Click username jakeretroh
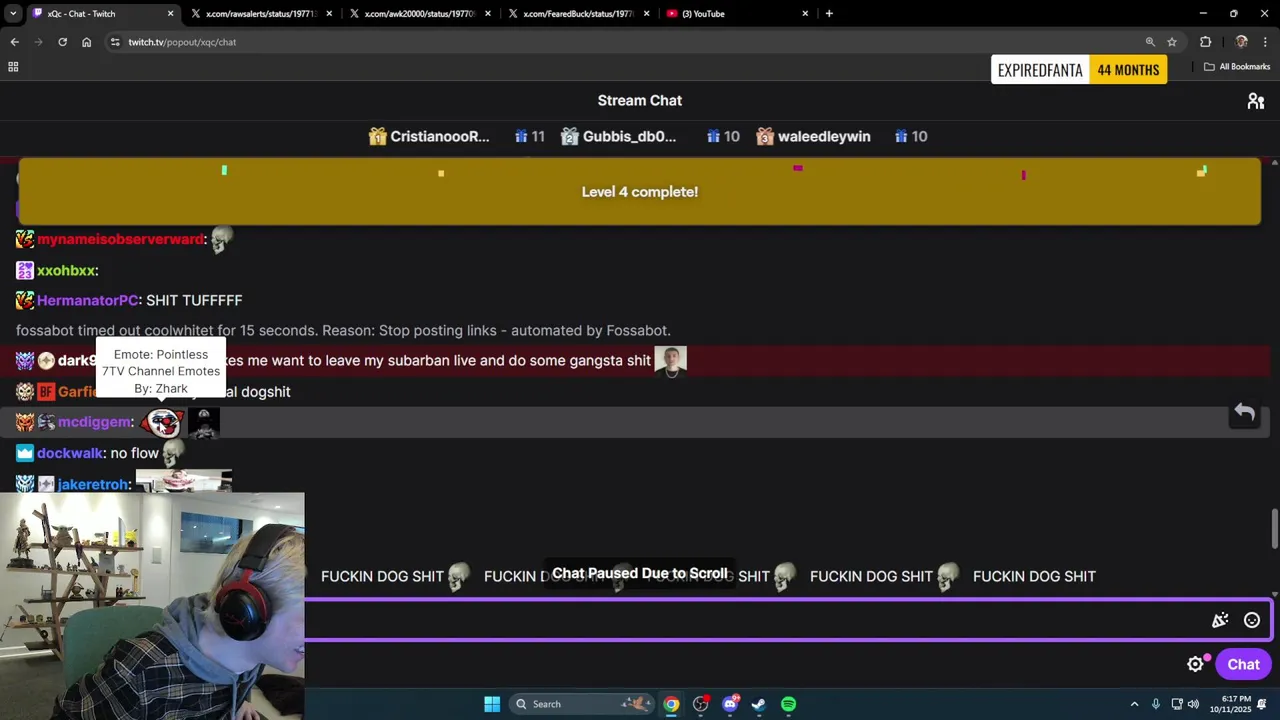This screenshot has height=720, width=1280. tap(93, 484)
